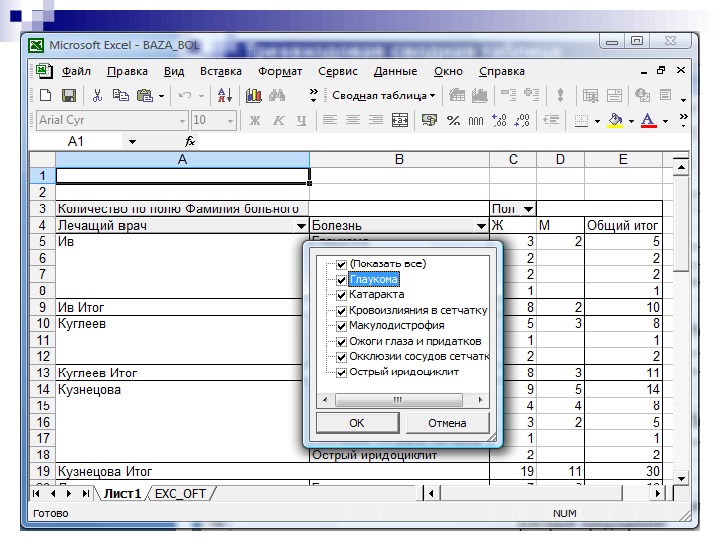Cut selection with the scissors icon
The width and height of the screenshot is (720, 540).
[97, 96]
